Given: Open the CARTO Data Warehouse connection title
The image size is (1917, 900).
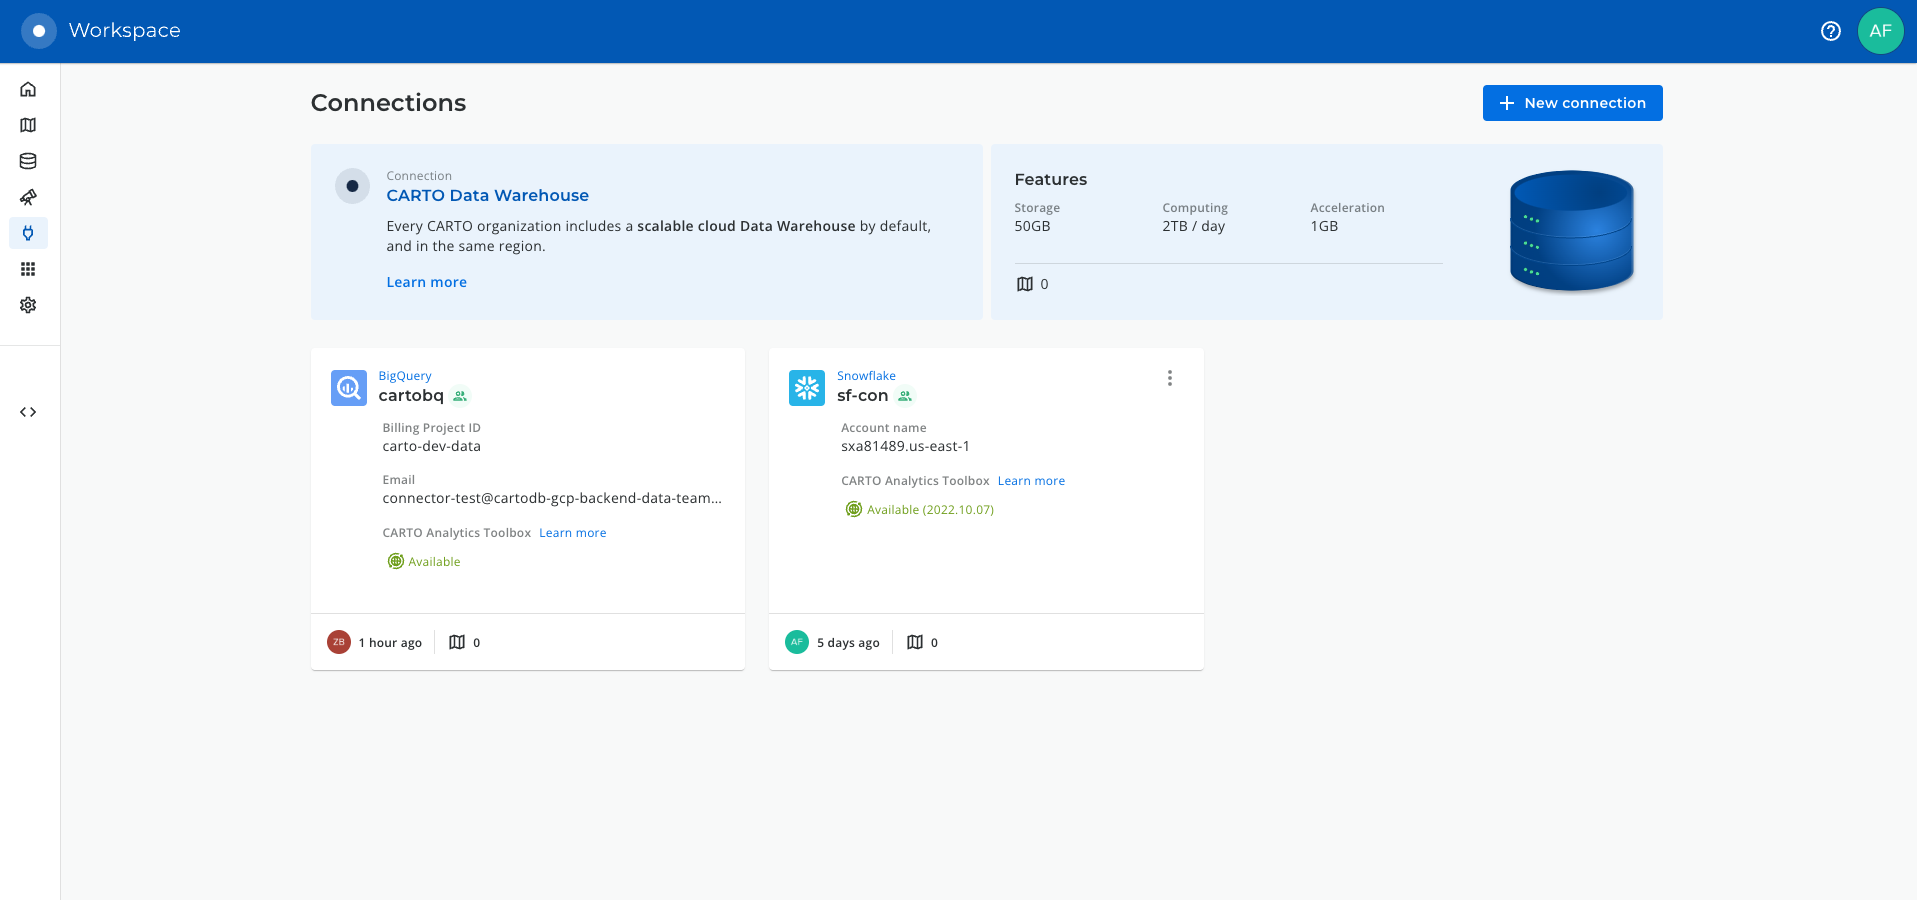Looking at the screenshot, I should pyautogui.click(x=487, y=196).
